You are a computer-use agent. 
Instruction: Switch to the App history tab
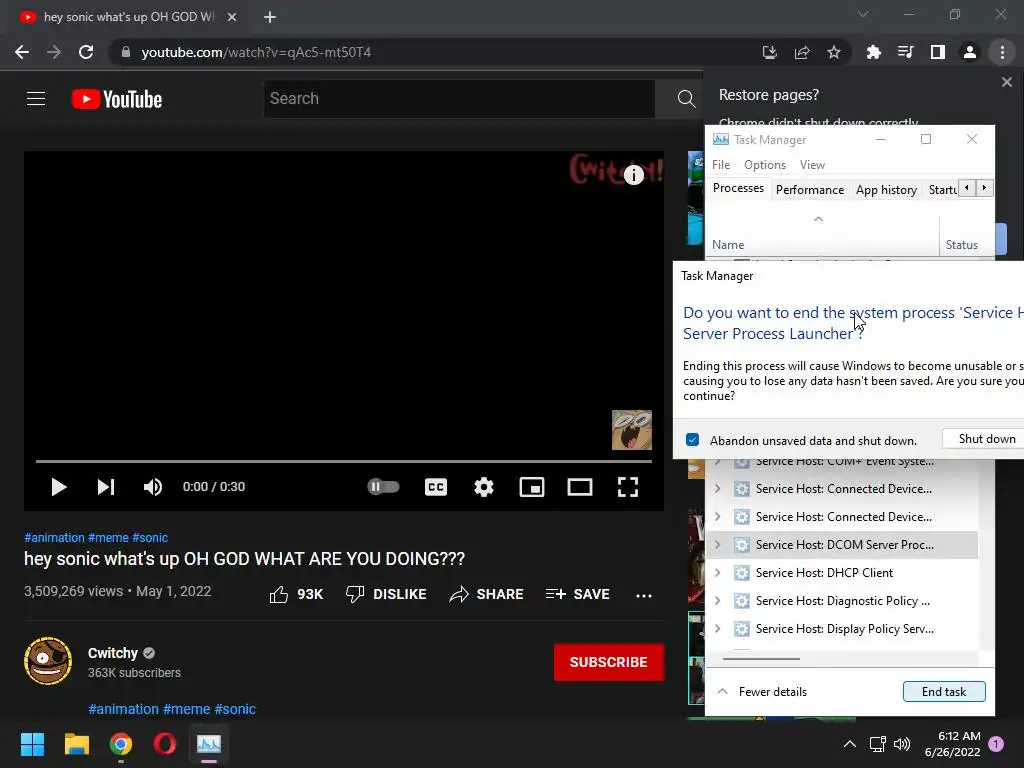point(886,189)
